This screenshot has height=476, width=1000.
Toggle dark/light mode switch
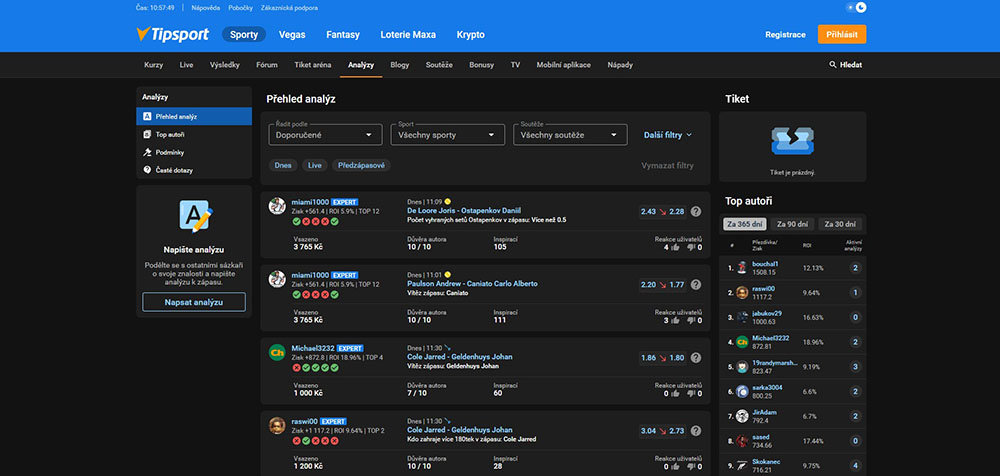[857, 7]
